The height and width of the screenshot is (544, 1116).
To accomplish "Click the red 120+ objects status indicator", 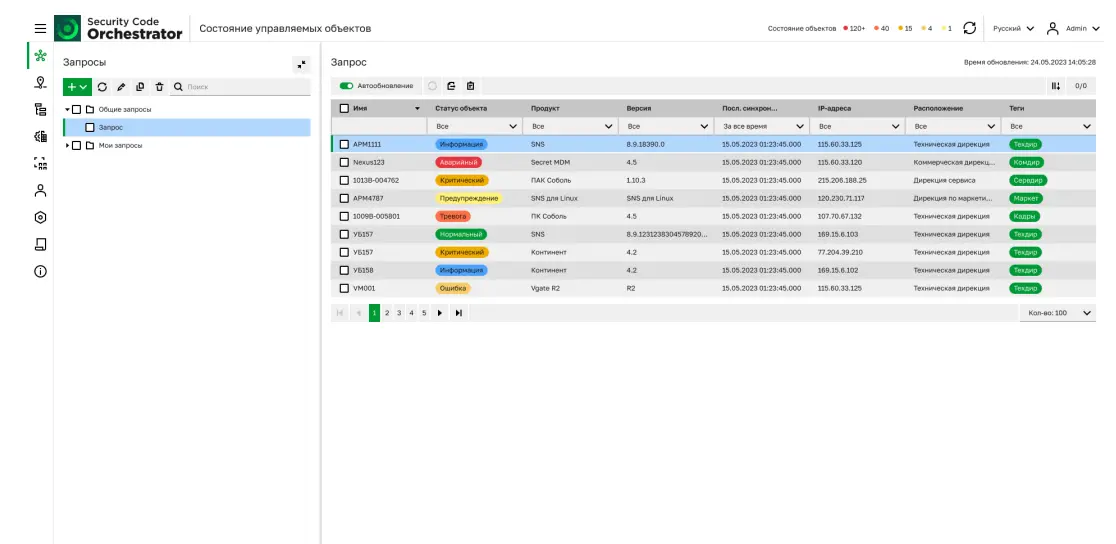I will (x=854, y=28).
